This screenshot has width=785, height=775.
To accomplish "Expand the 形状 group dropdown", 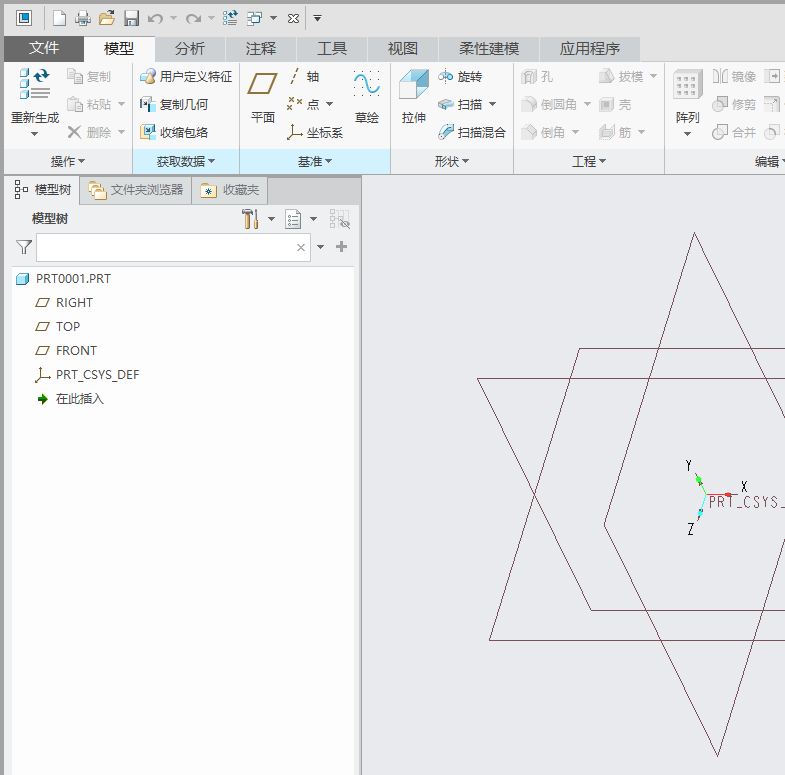I will (452, 161).
